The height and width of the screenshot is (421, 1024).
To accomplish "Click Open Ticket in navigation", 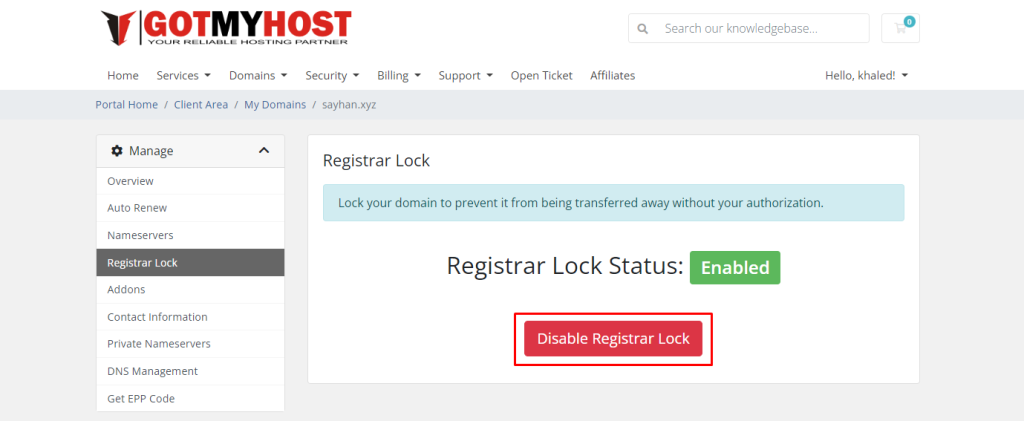I will (543, 75).
